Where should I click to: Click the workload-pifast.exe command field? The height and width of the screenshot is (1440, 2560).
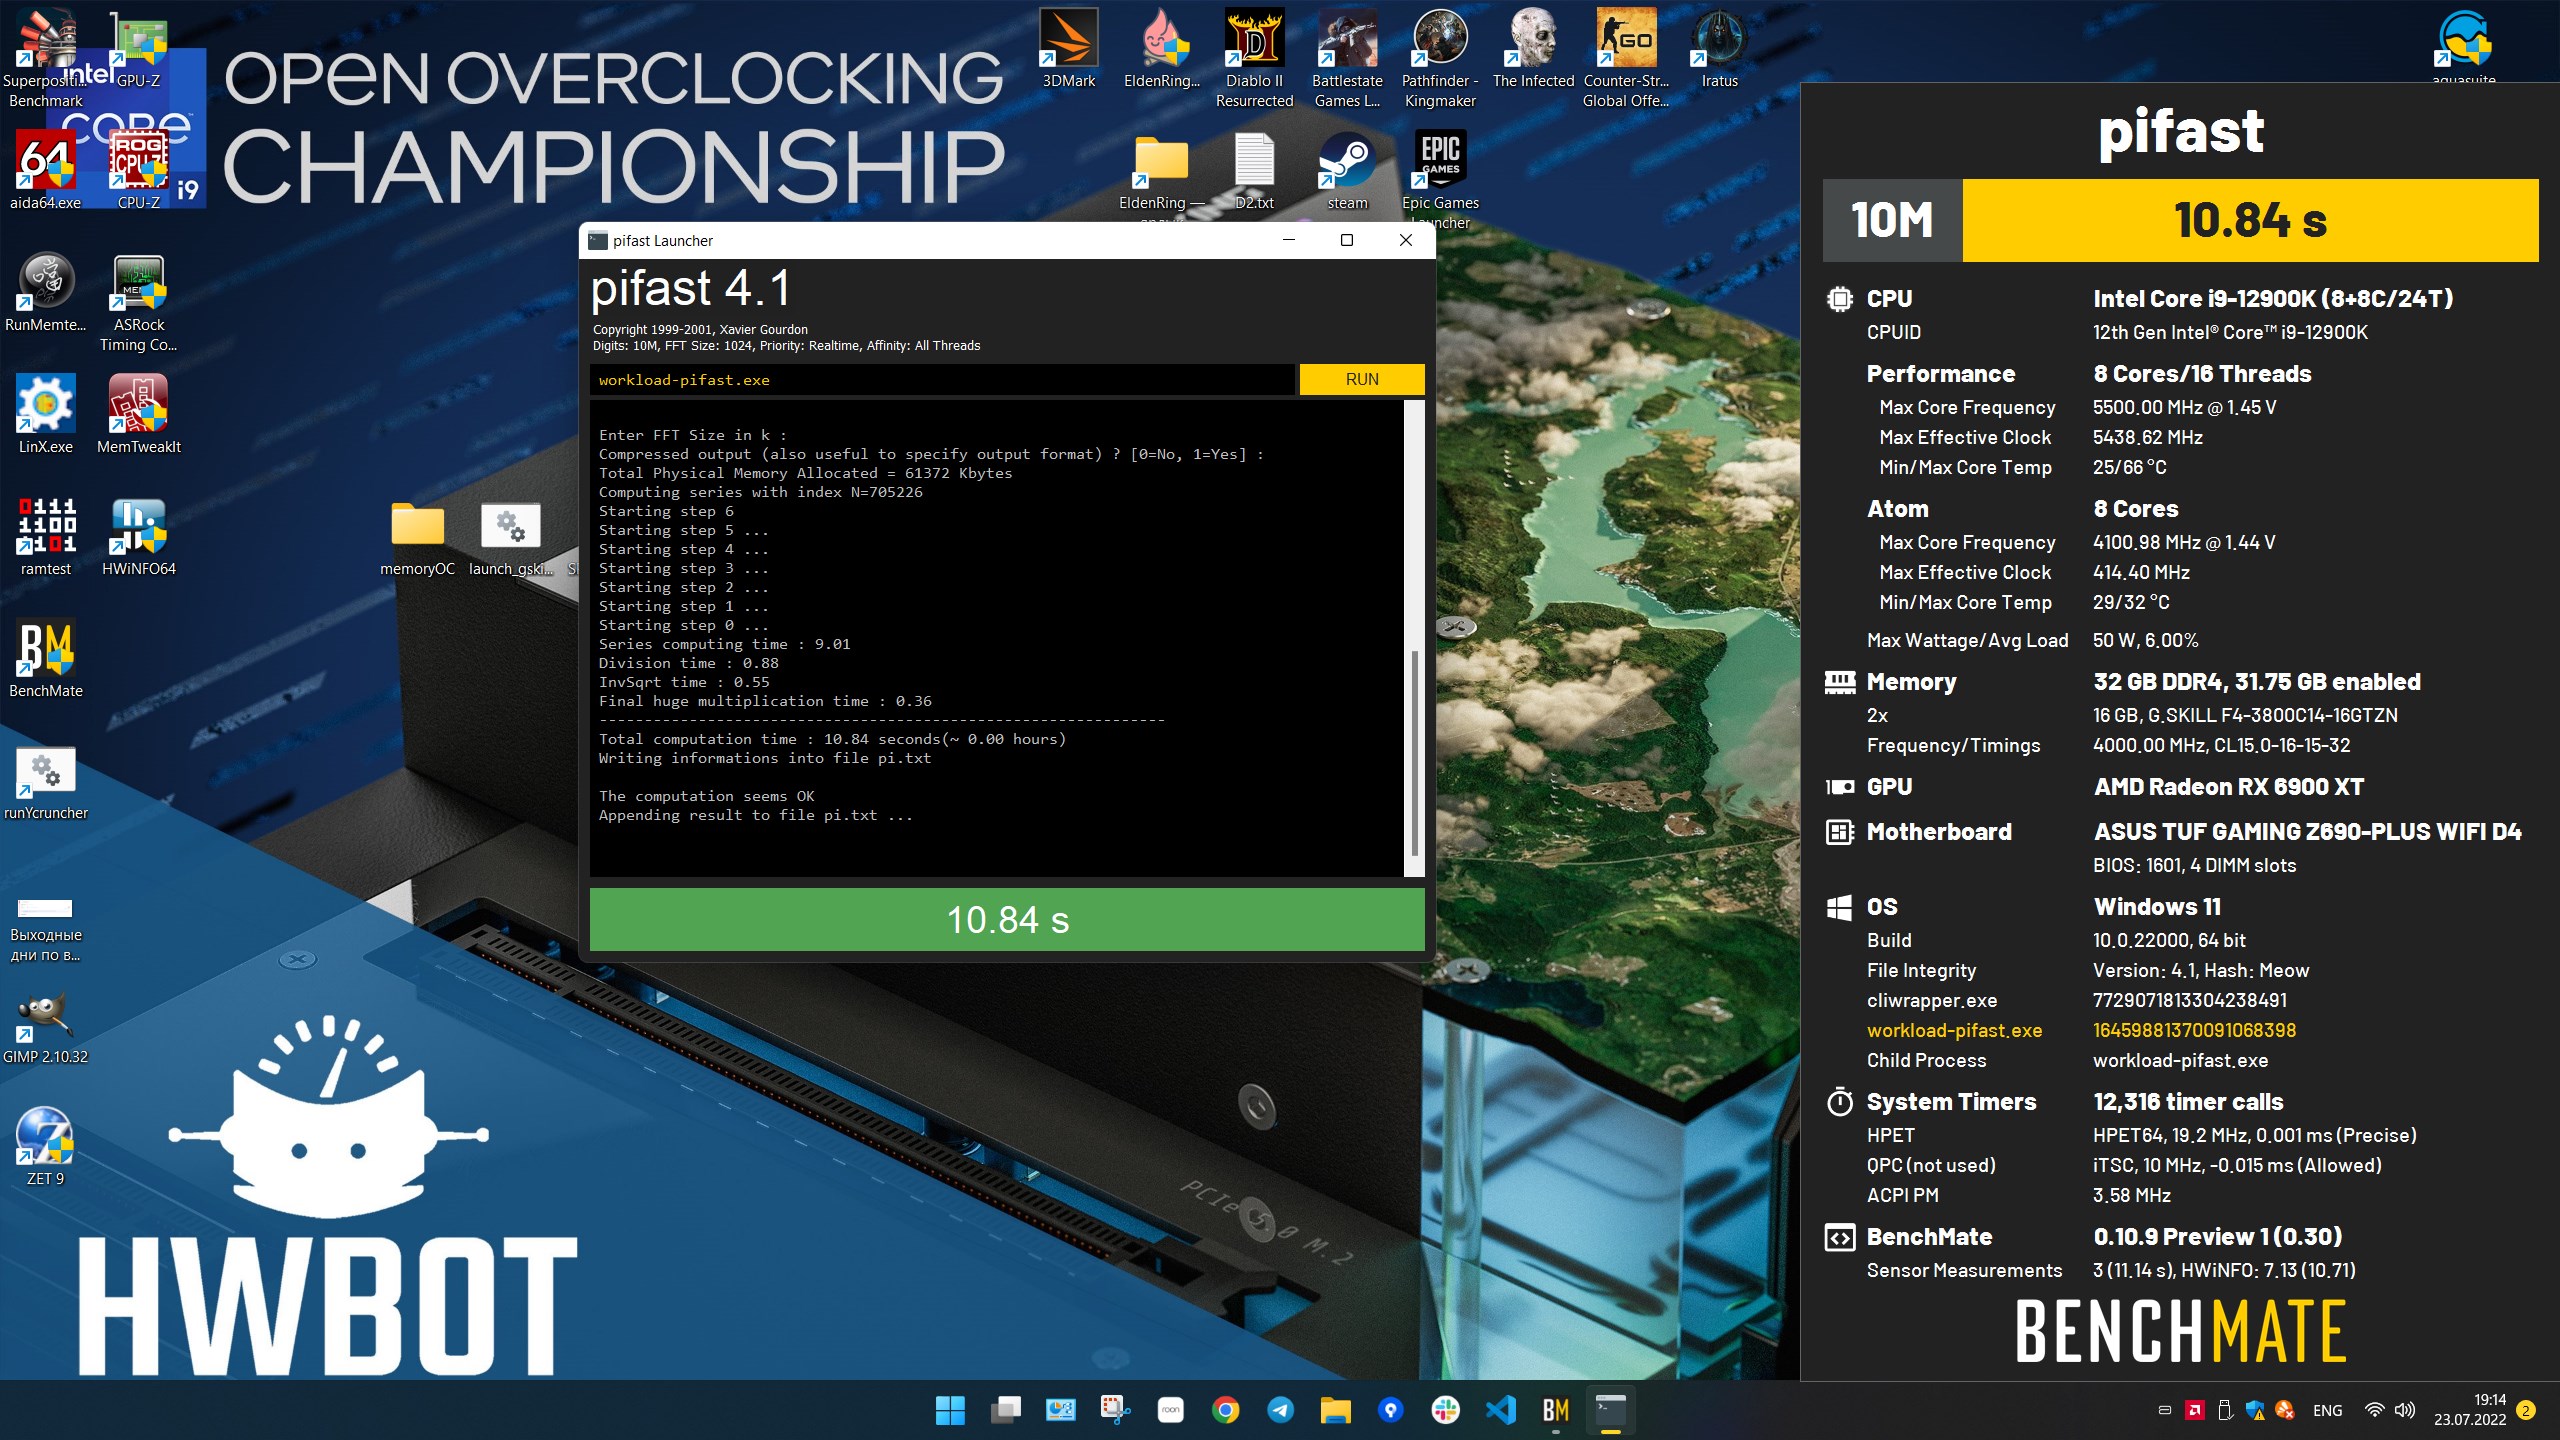pos(942,379)
